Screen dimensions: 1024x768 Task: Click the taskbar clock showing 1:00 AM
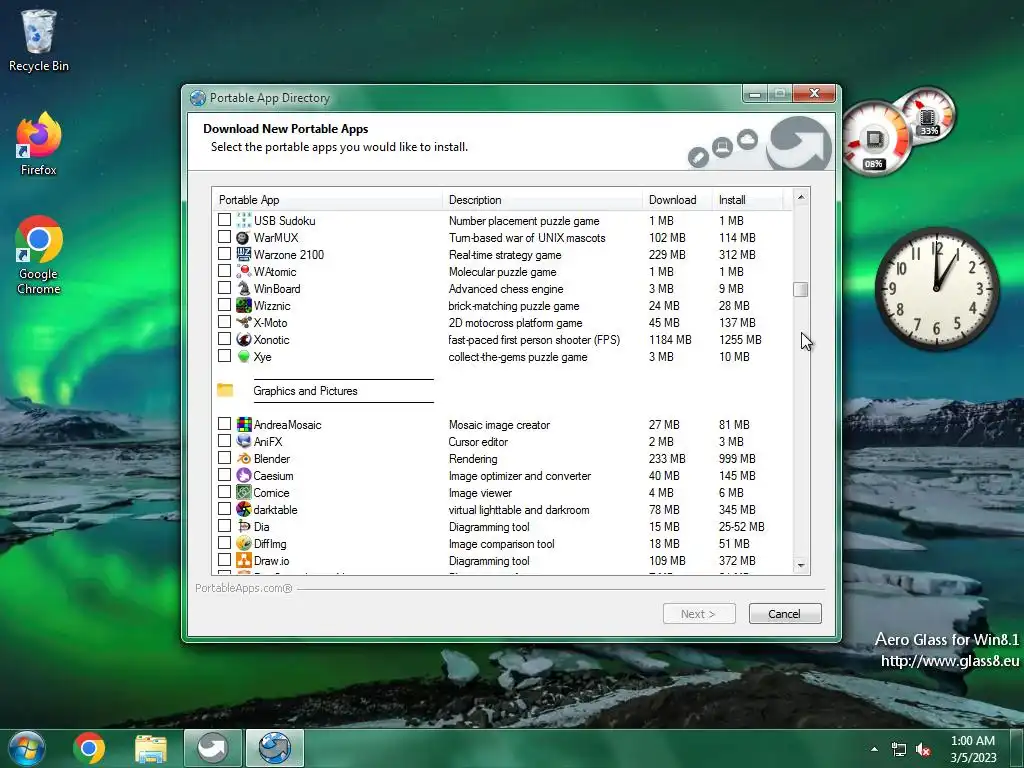(973, 748)
